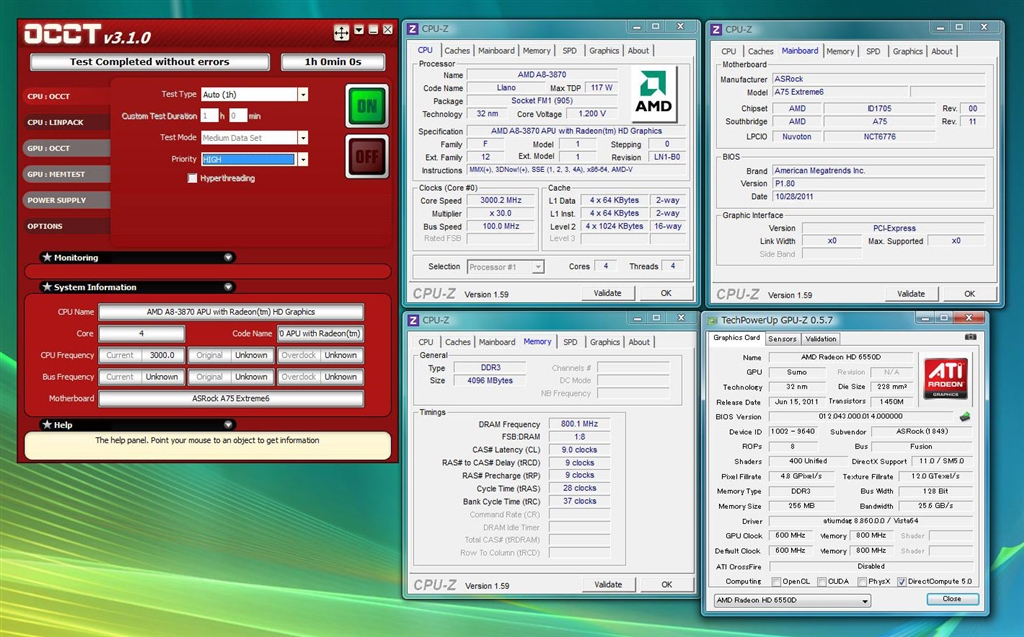The image size is (1024, 637).
Task: Uncheck the DirectCompute 5.0 checkbox
Action: (901, 581)
